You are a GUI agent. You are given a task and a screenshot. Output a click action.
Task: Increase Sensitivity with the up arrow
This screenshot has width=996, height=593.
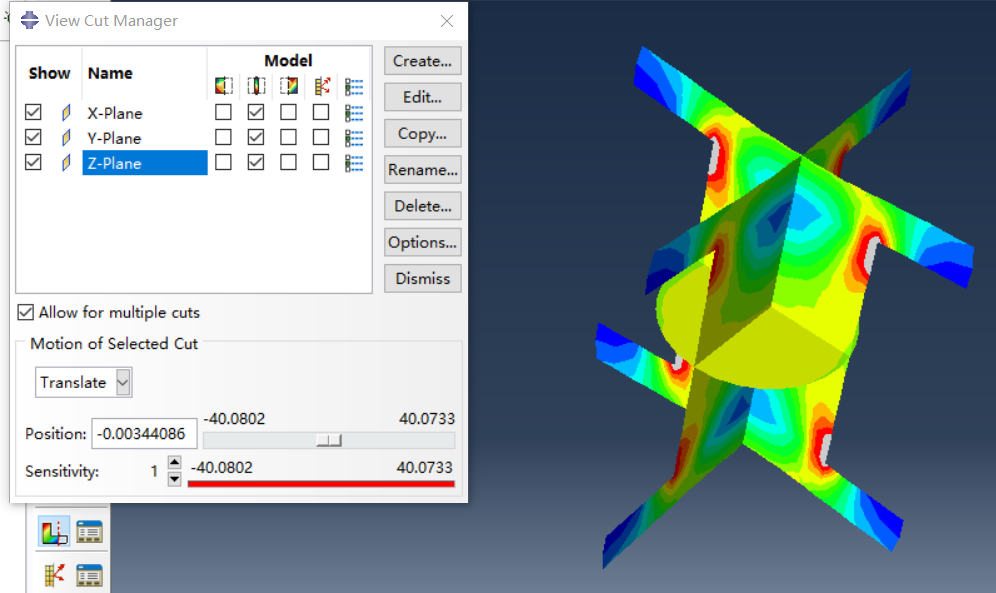tap(174, 462)
